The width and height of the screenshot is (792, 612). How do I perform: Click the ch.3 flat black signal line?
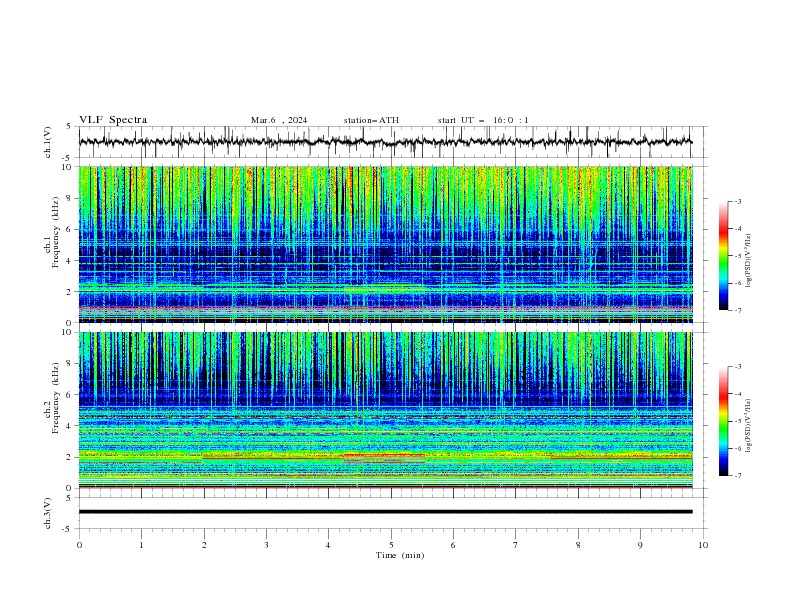click(385, 512)
